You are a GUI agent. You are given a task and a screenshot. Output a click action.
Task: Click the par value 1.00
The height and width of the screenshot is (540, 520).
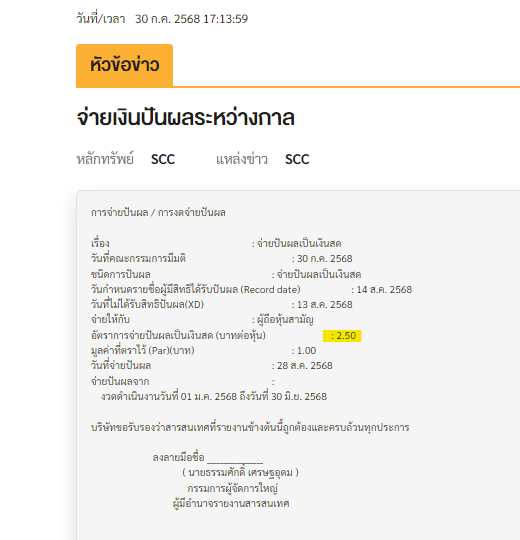306,351
